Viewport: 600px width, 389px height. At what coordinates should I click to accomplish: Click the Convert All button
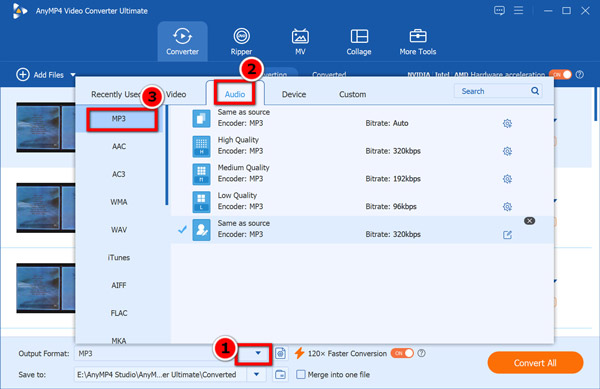pyautogui.click(x=535, y=363)
